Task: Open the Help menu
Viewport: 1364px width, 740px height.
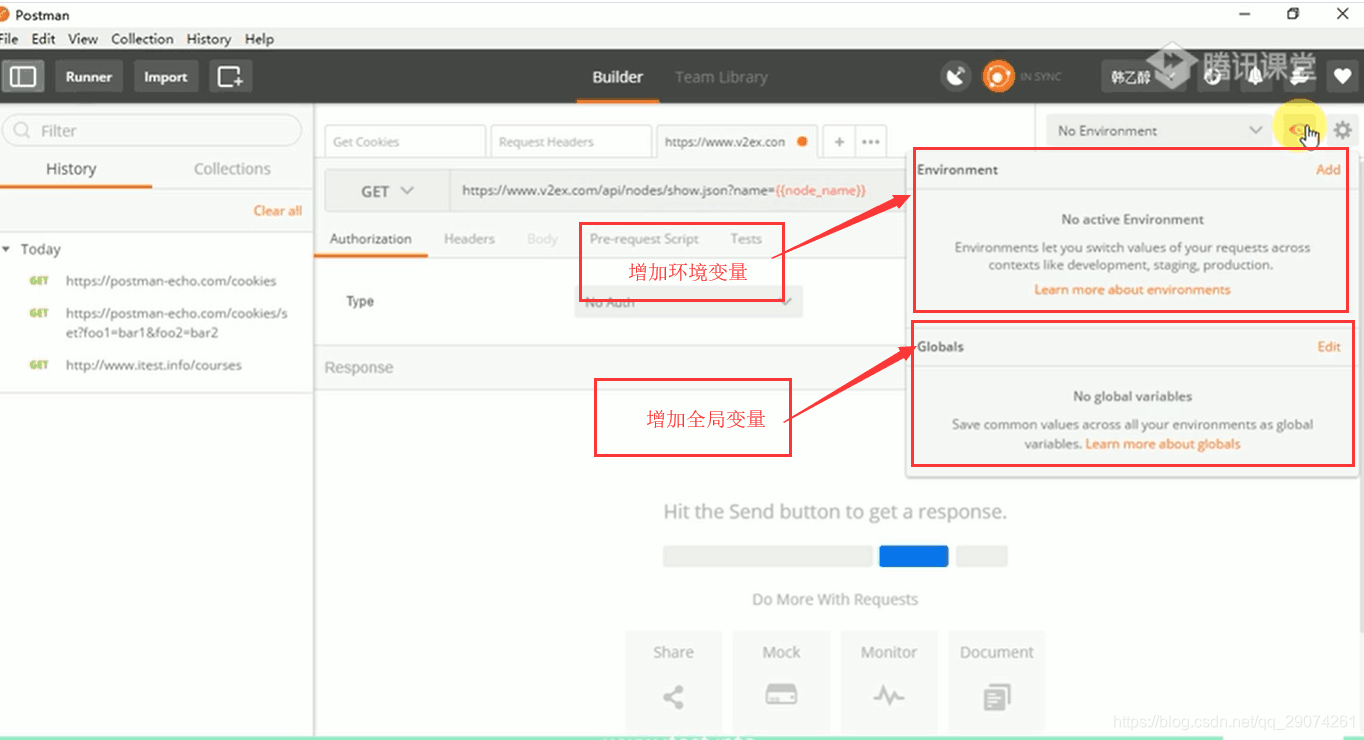Action: pyautogui.click(x=259, y=39)
